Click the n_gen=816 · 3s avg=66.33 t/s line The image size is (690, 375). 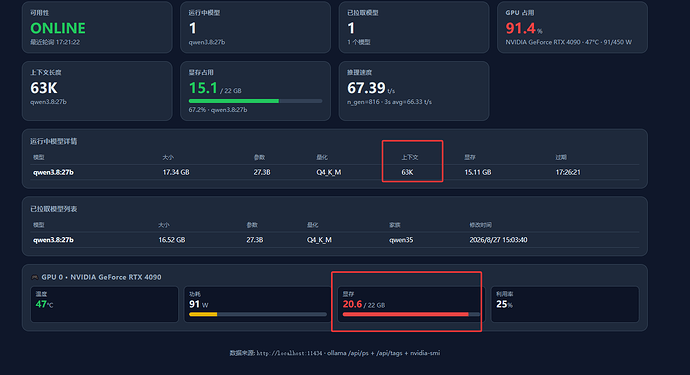[x=389, y=102]
